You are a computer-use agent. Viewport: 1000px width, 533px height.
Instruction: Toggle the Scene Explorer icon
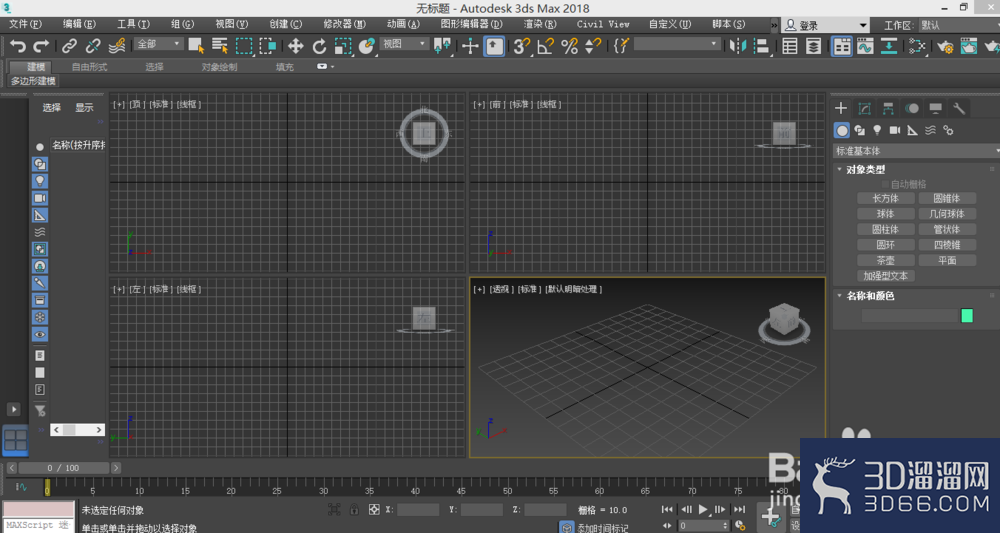tap(790, 46)
